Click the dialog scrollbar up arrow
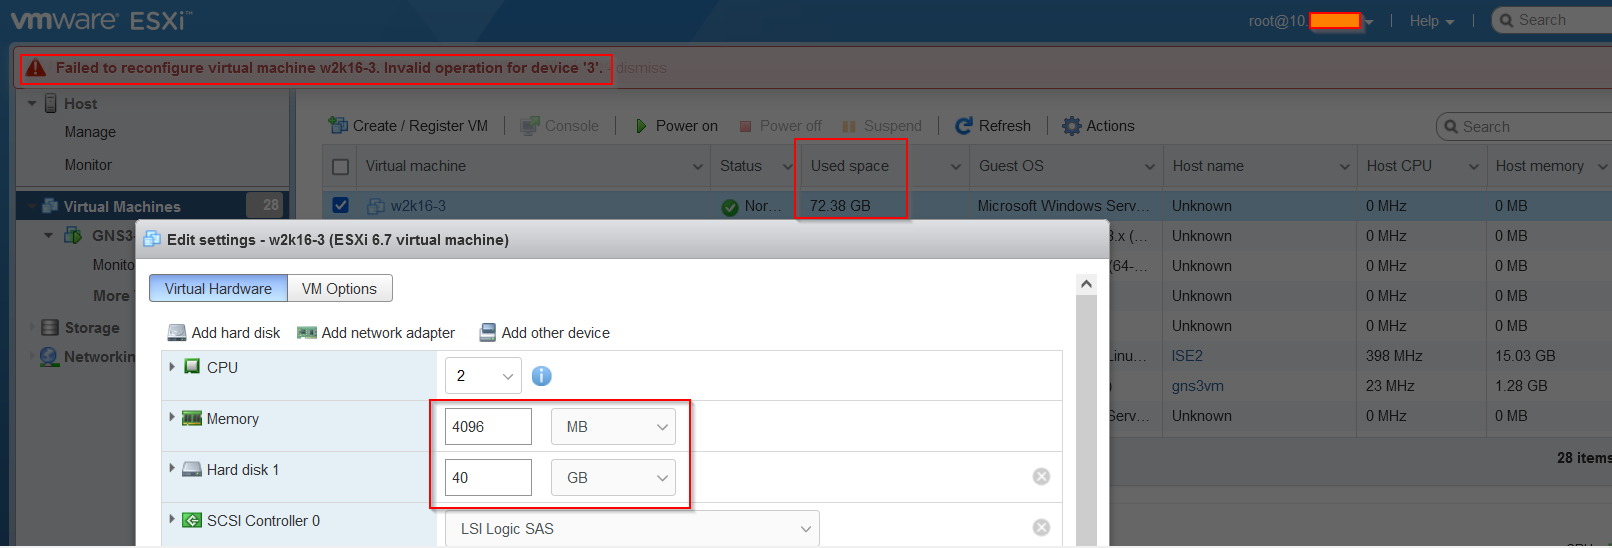Screen dimensions: 1612x548 click(x=1086, y=284)
